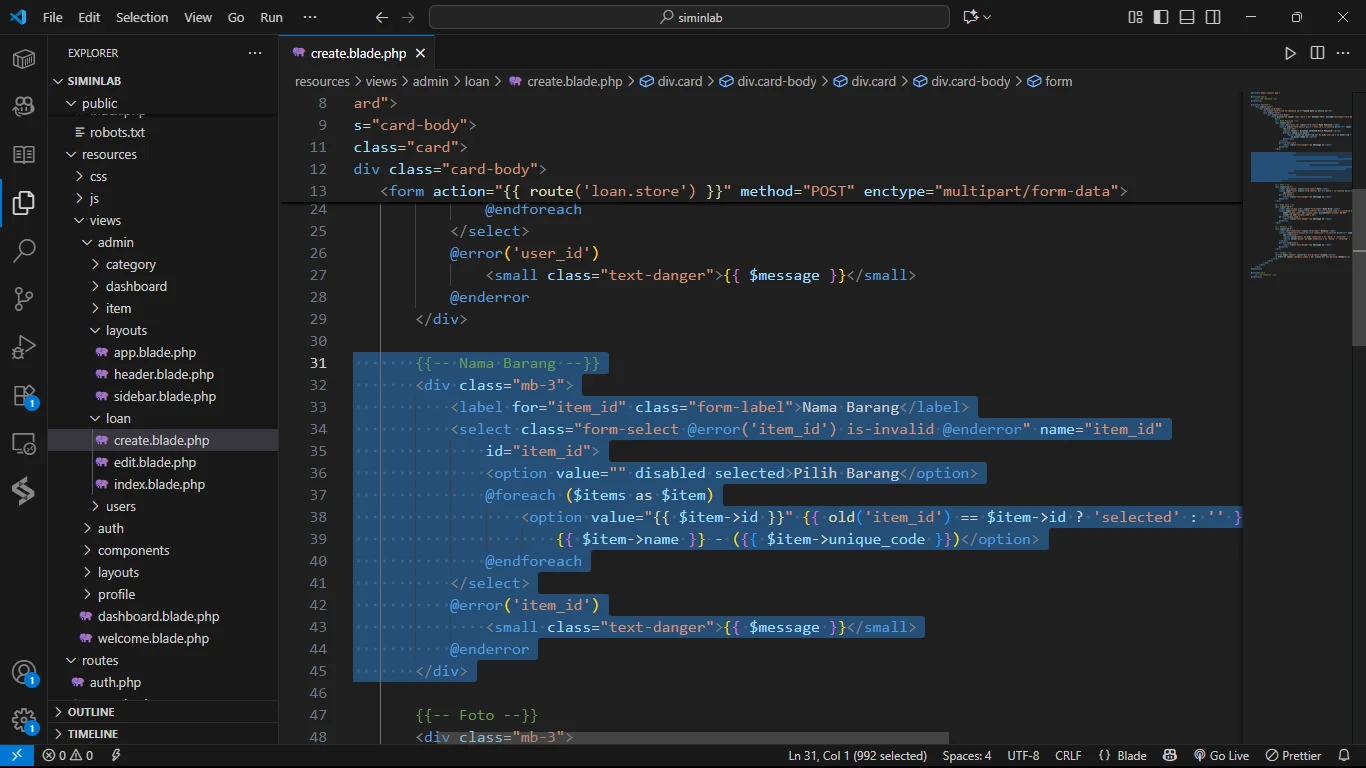The width and height of the screenshot is (1366, 768).
Task: Expand the TIMELINE section
Action: click(93, 734)
